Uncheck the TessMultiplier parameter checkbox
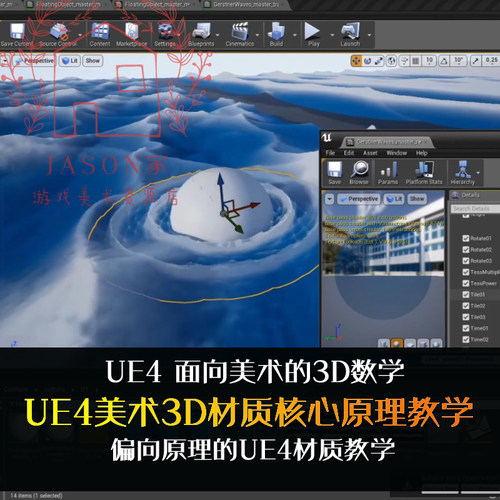The width and height of the screenshot is (500, 500). 466,272
